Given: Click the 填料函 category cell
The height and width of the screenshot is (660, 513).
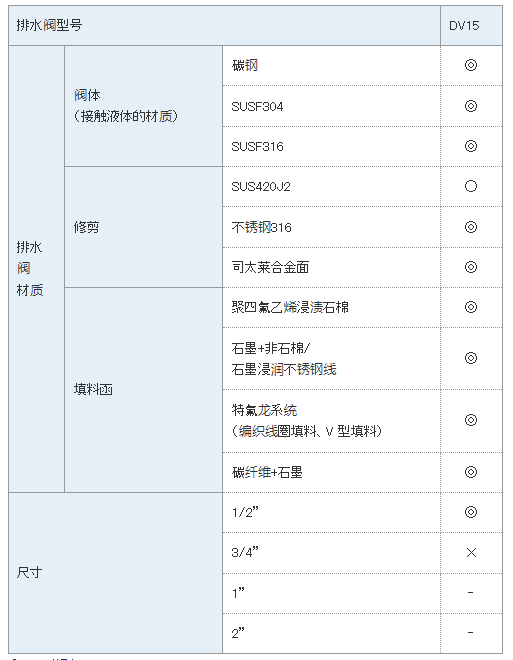Looking at the screenshot, I should [x=144, y=390].
